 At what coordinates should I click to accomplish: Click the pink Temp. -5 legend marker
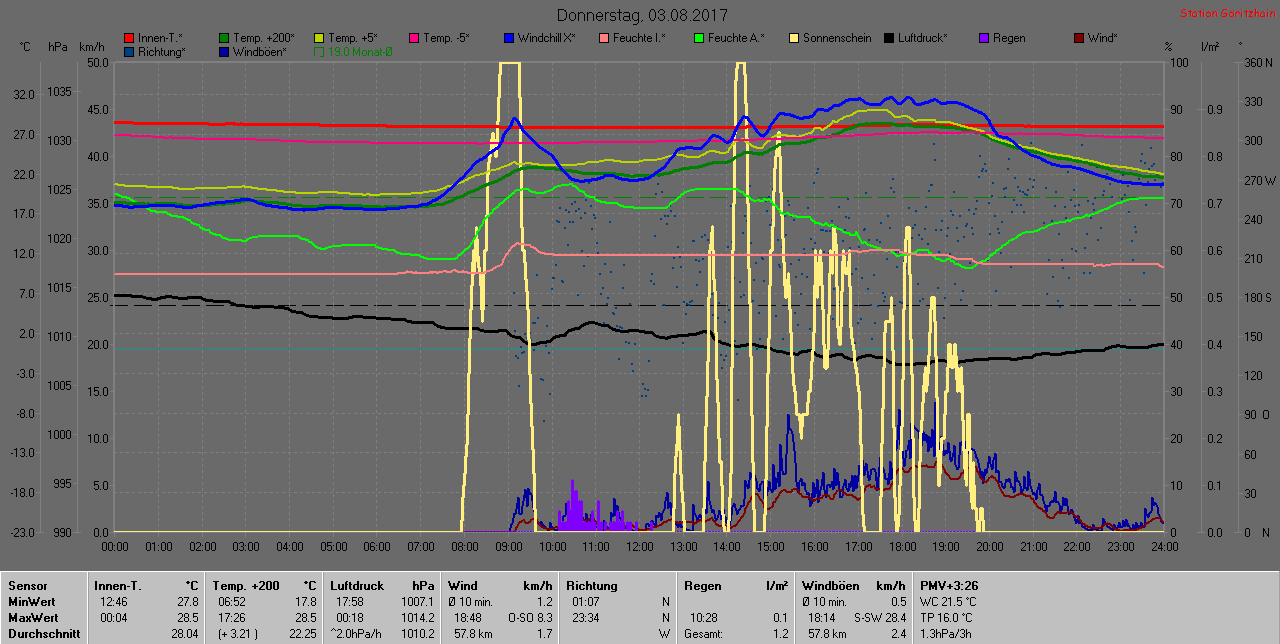(x=415, y=38)
